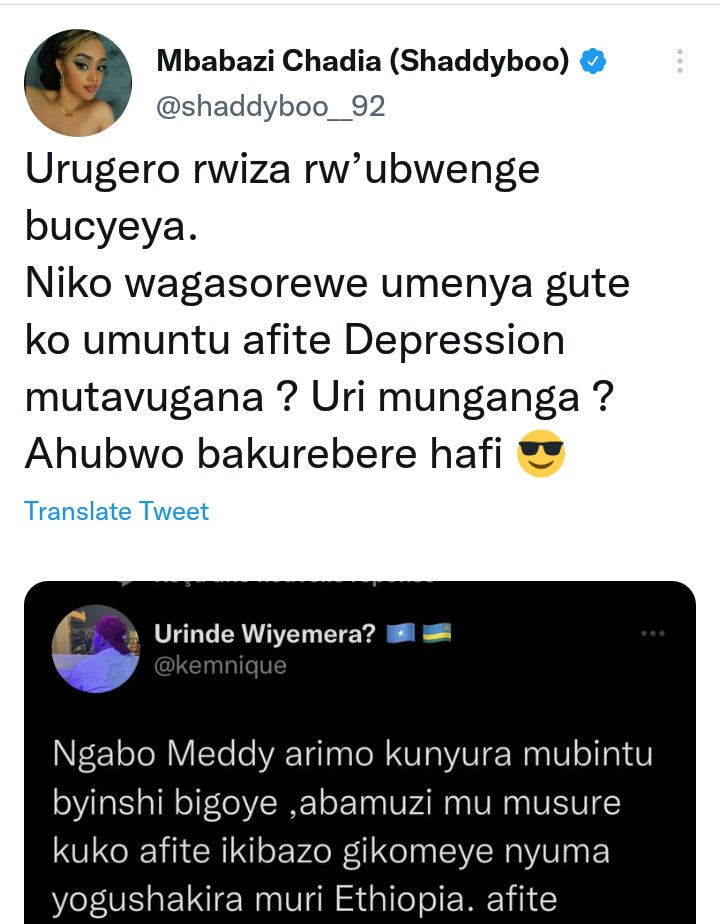The width and height of the screenshot is (720, 924).
Task: Open the quoted user's purple profile avatar
Action: [95, 649]
